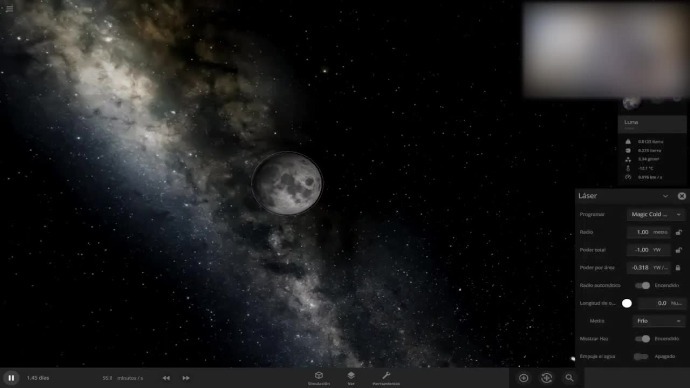
Task: Close the Láser panel
Action: 682,196
